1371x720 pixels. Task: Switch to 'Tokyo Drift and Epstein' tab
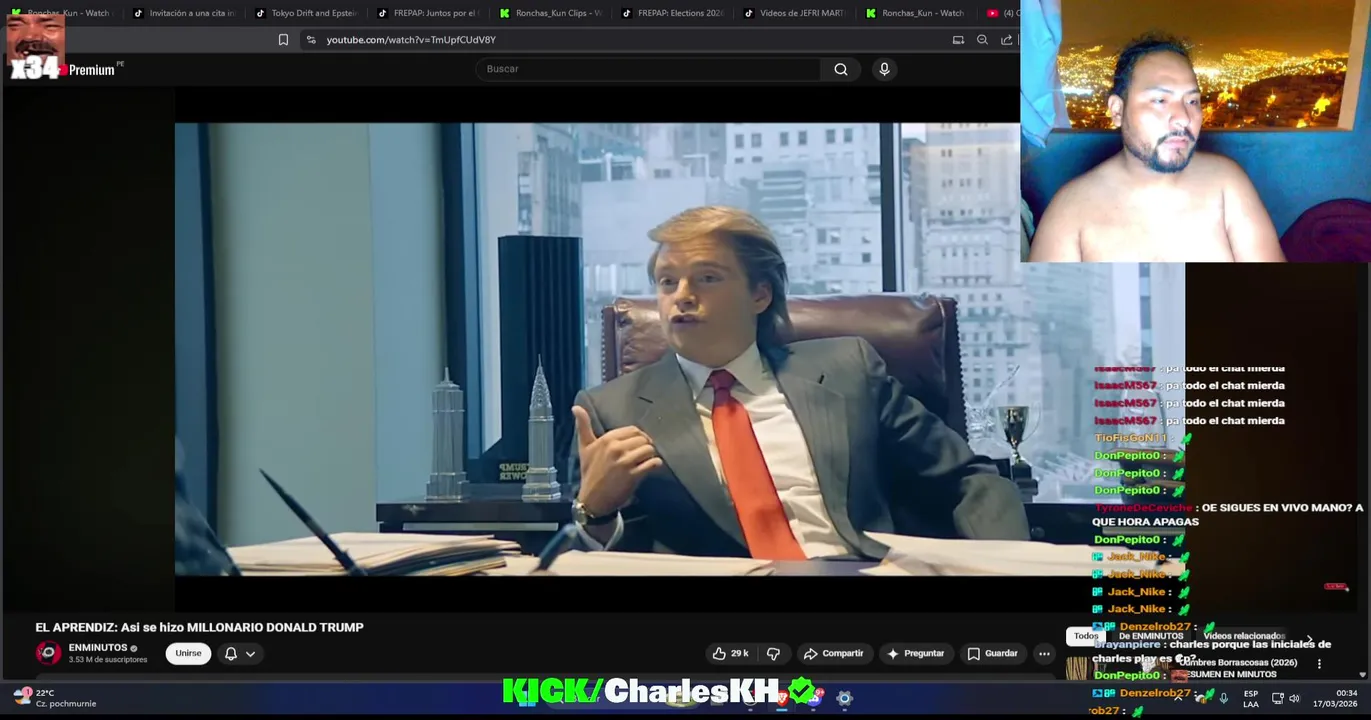pos(306,13)
